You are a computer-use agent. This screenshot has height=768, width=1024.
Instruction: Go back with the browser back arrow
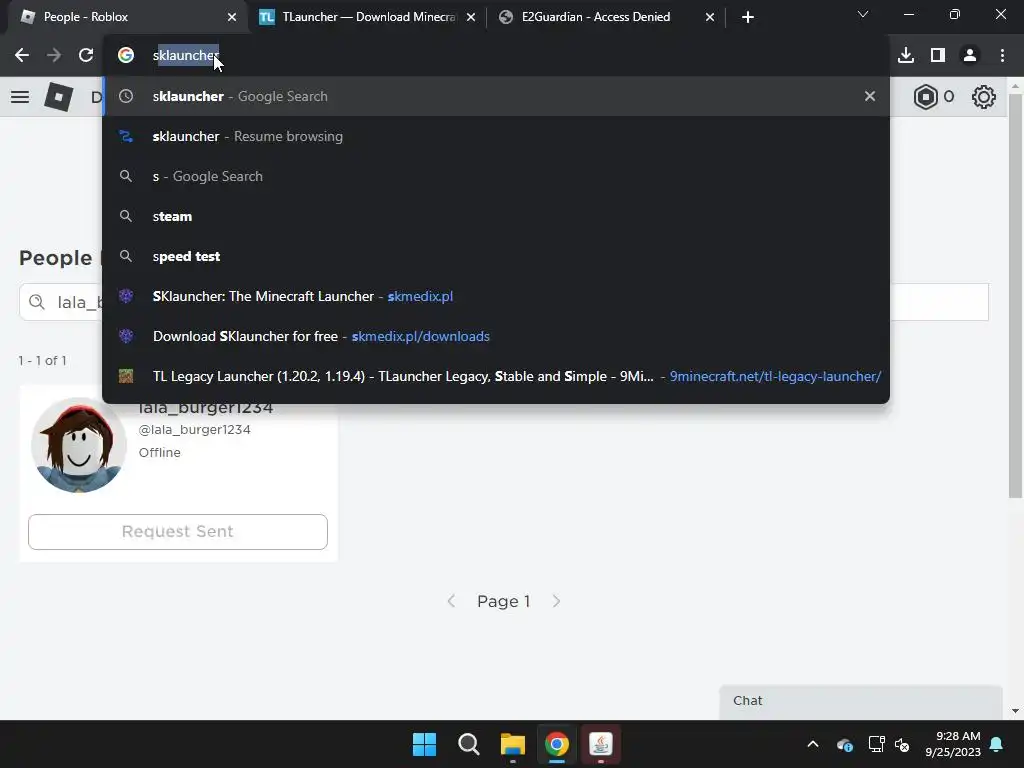tap(22, 56)
